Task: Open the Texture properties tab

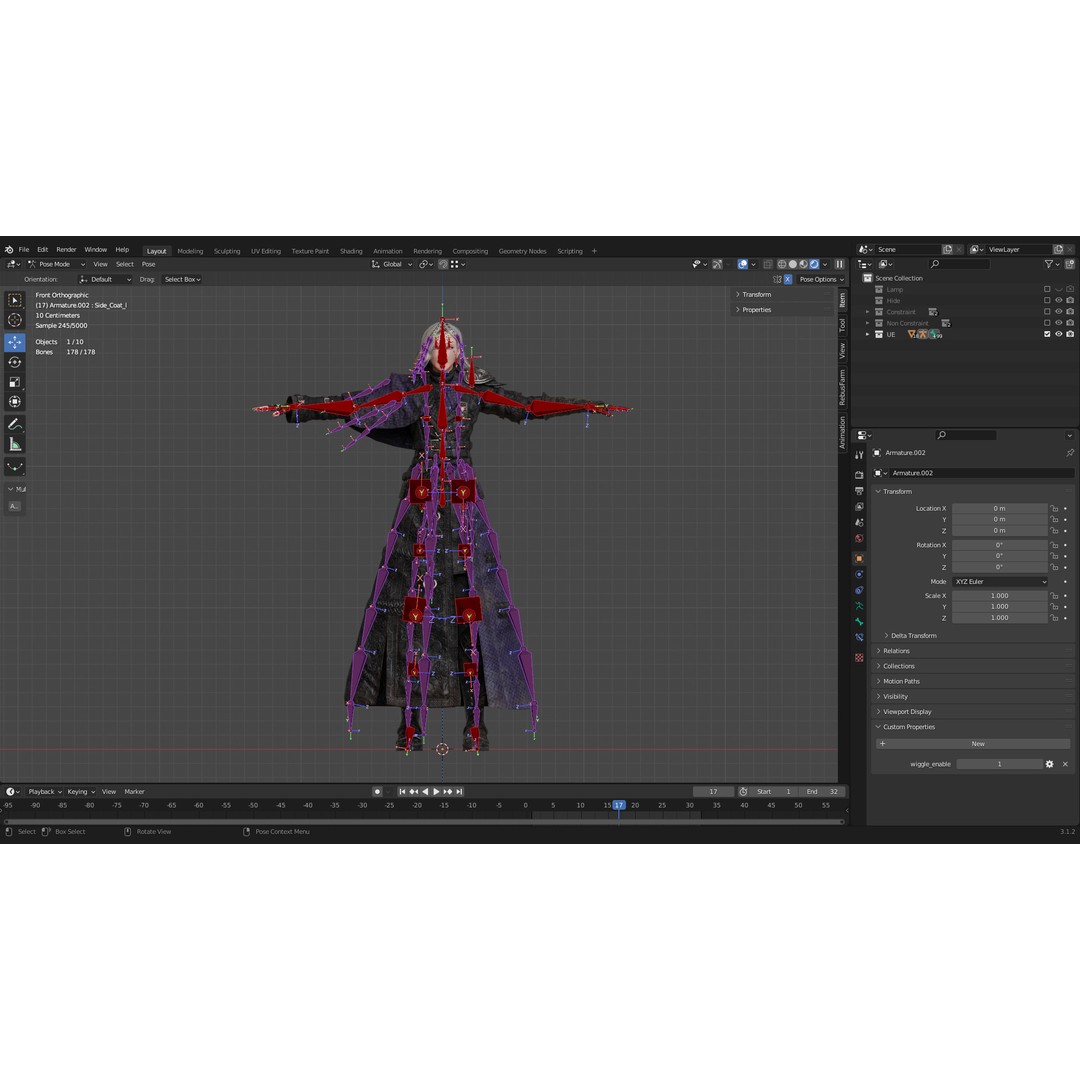Action: [x=859, y=658]
